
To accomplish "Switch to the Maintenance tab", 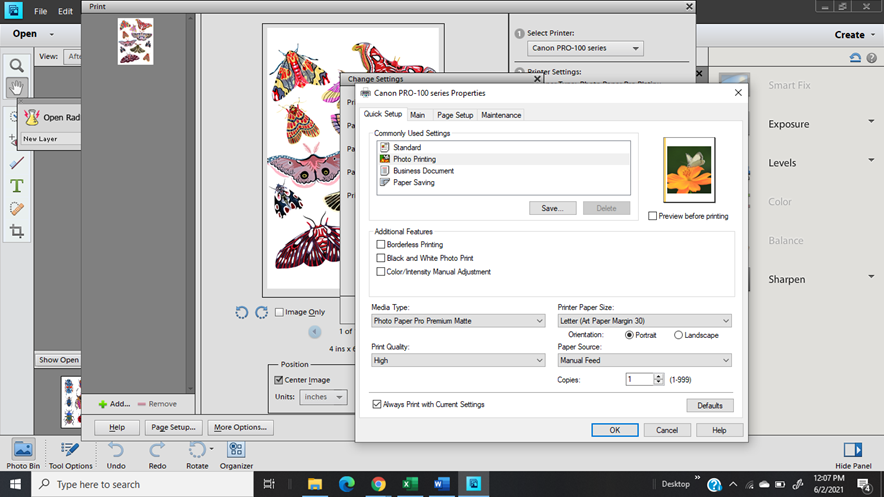I will click(x=501, y=115).
